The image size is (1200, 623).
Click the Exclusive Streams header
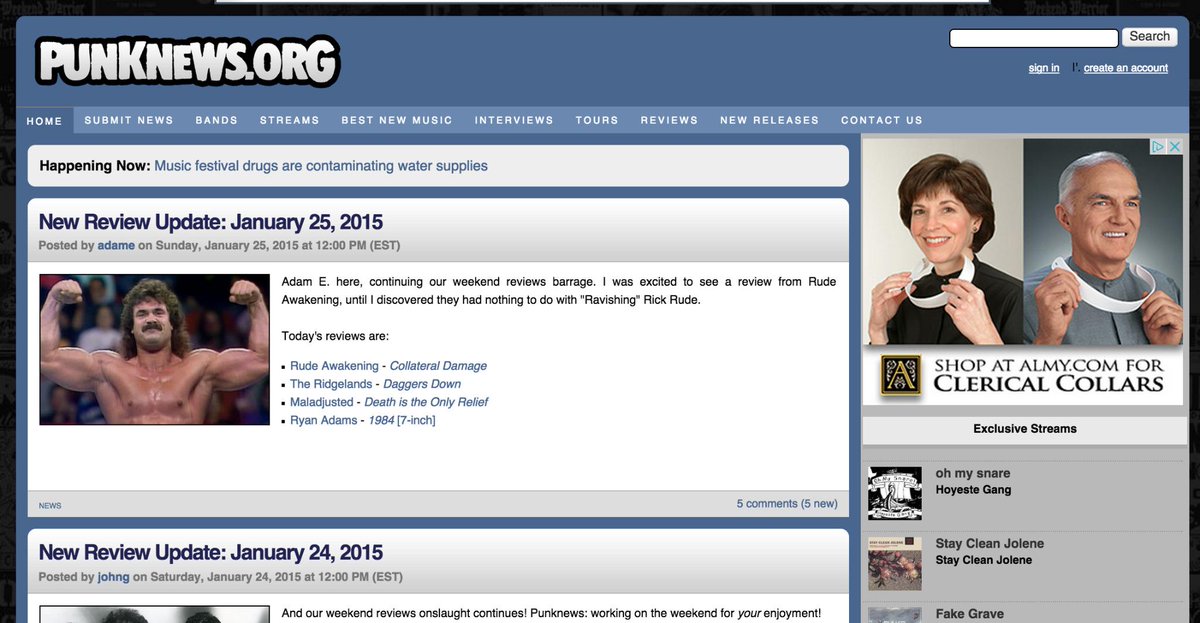point(1025,429)
